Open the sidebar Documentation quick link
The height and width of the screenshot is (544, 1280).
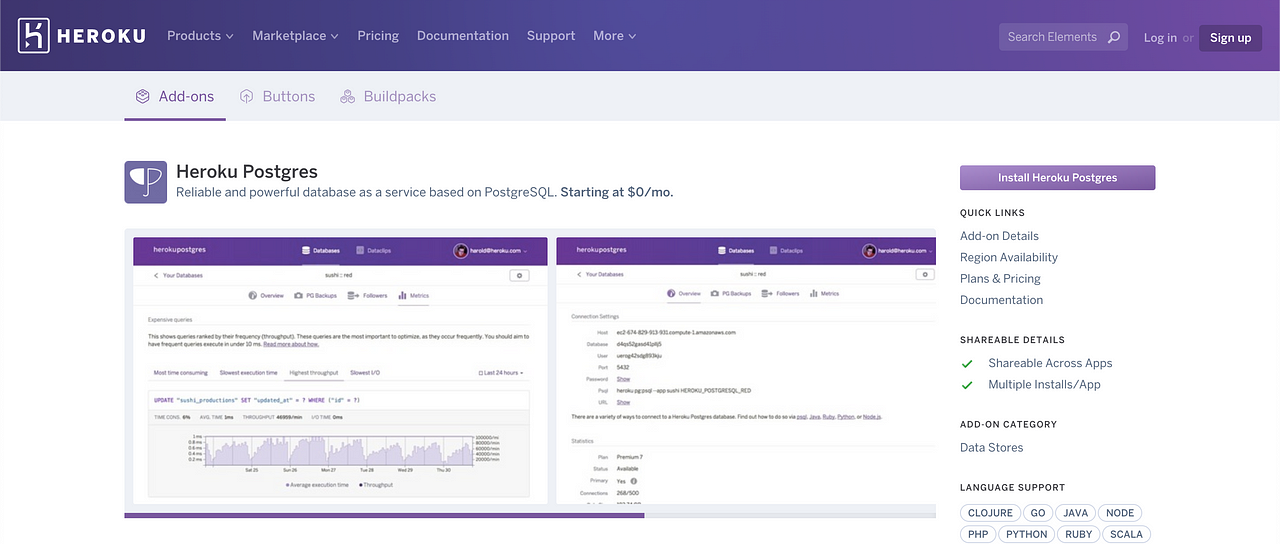[x=1001, y=300]
